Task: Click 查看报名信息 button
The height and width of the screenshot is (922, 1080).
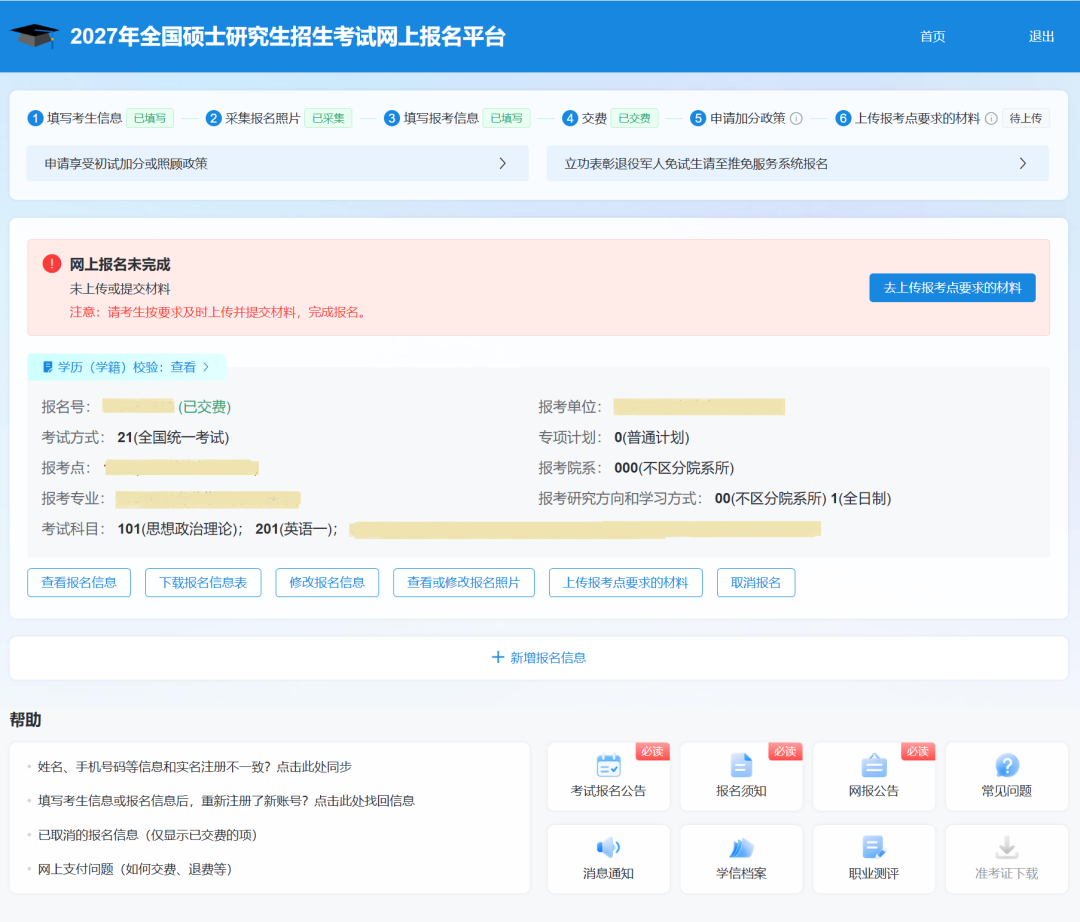Action: point(79,583)
